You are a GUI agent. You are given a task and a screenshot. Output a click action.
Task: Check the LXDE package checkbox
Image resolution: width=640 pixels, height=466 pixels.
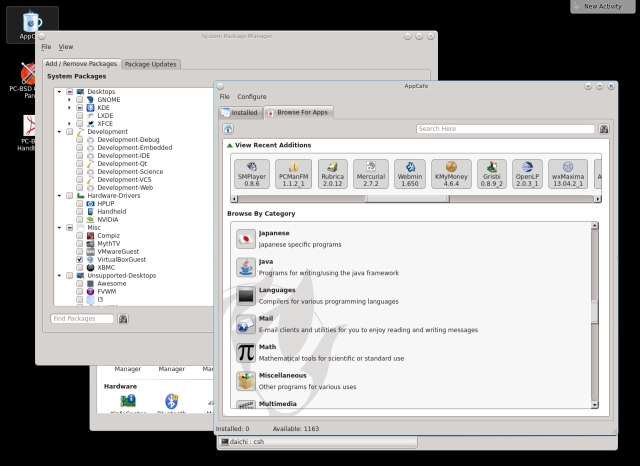click(80, 115)
